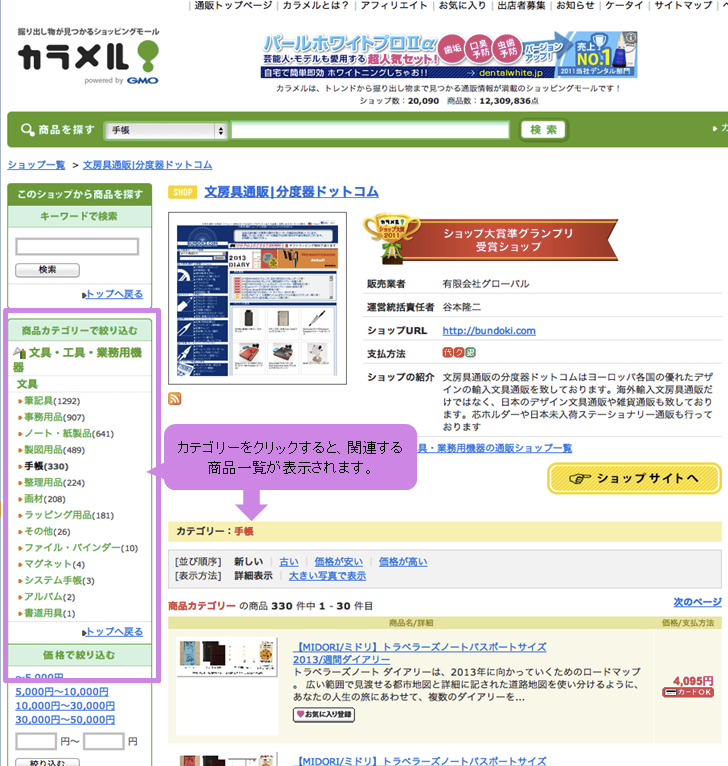This screenshot has width=728, height=766.
Task: Open 通販トップページ in the top menu
Action: [x=233, y=5]
